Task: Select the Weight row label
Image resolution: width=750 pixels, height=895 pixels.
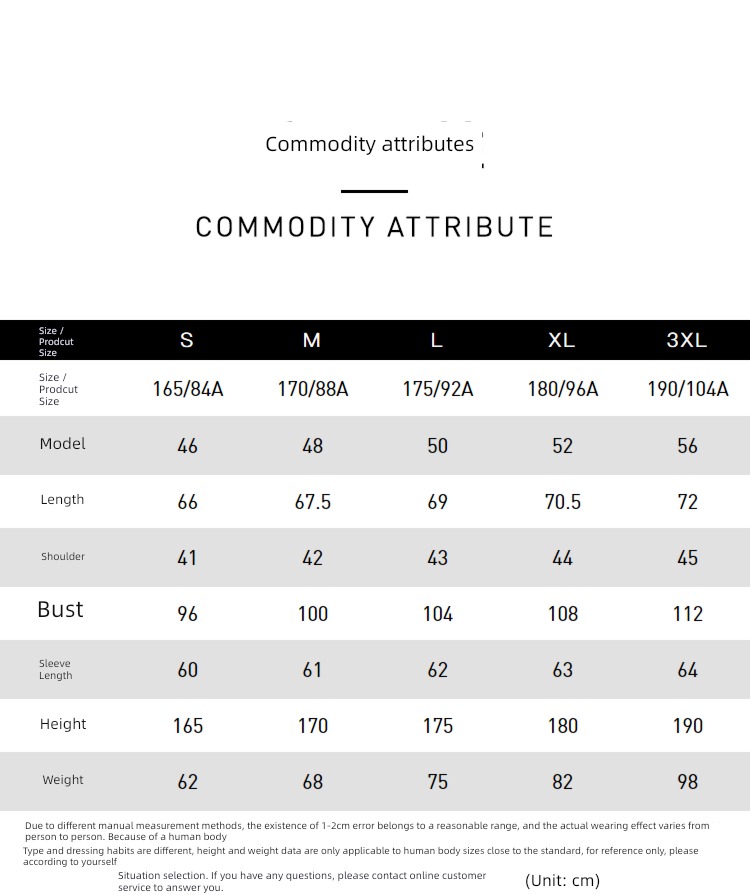Action: click(x=63, y=780)
